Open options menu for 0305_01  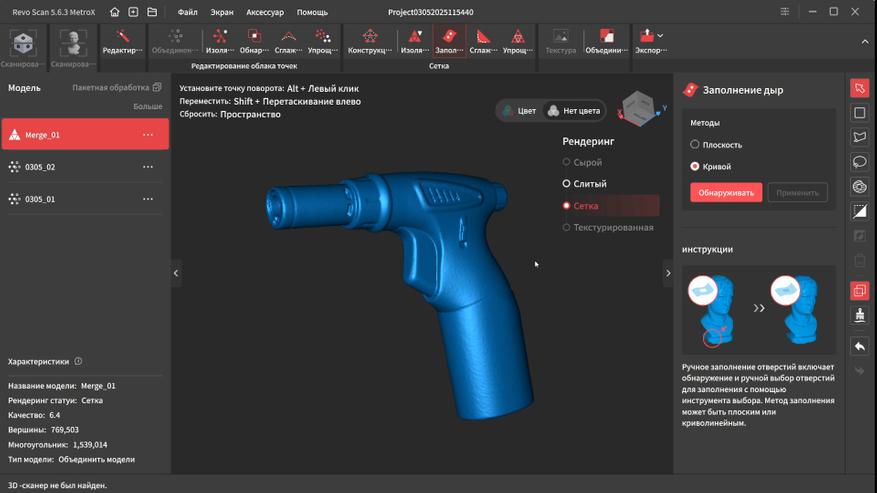click(148, 199)
